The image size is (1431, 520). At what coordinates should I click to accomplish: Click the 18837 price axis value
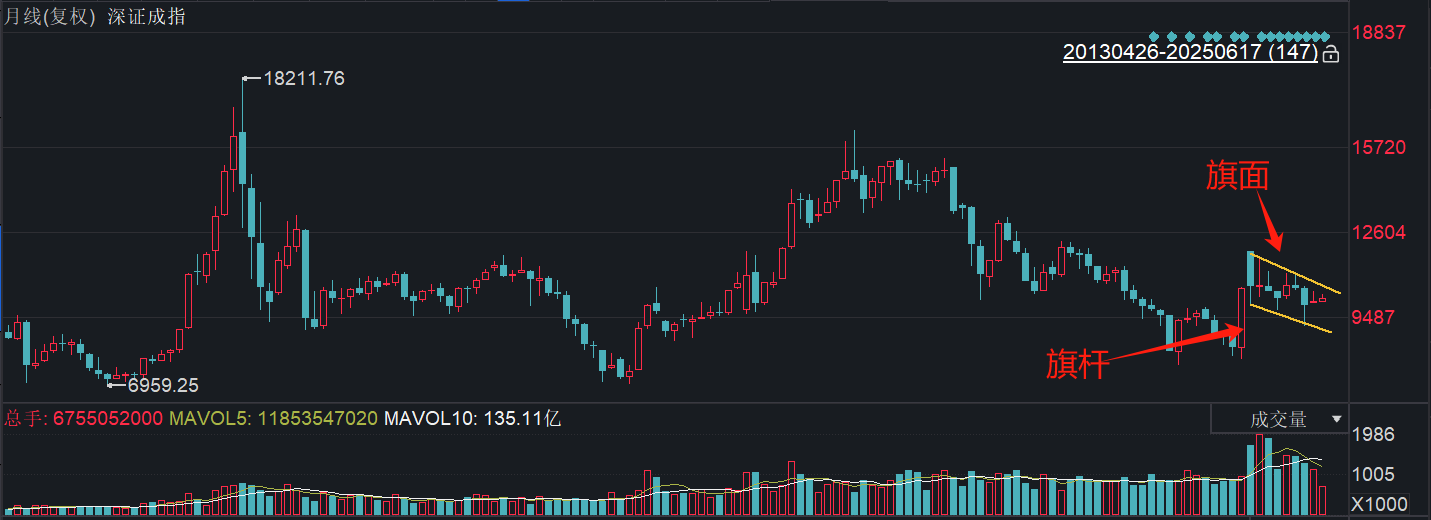pyautogui.click(x=1378, y=32)
